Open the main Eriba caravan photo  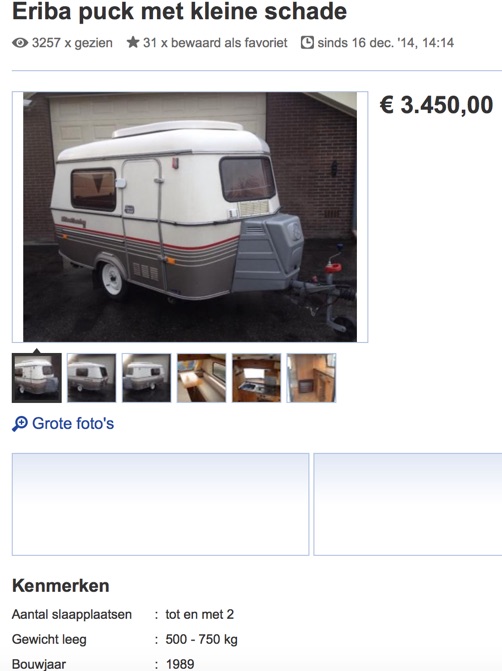190,217
